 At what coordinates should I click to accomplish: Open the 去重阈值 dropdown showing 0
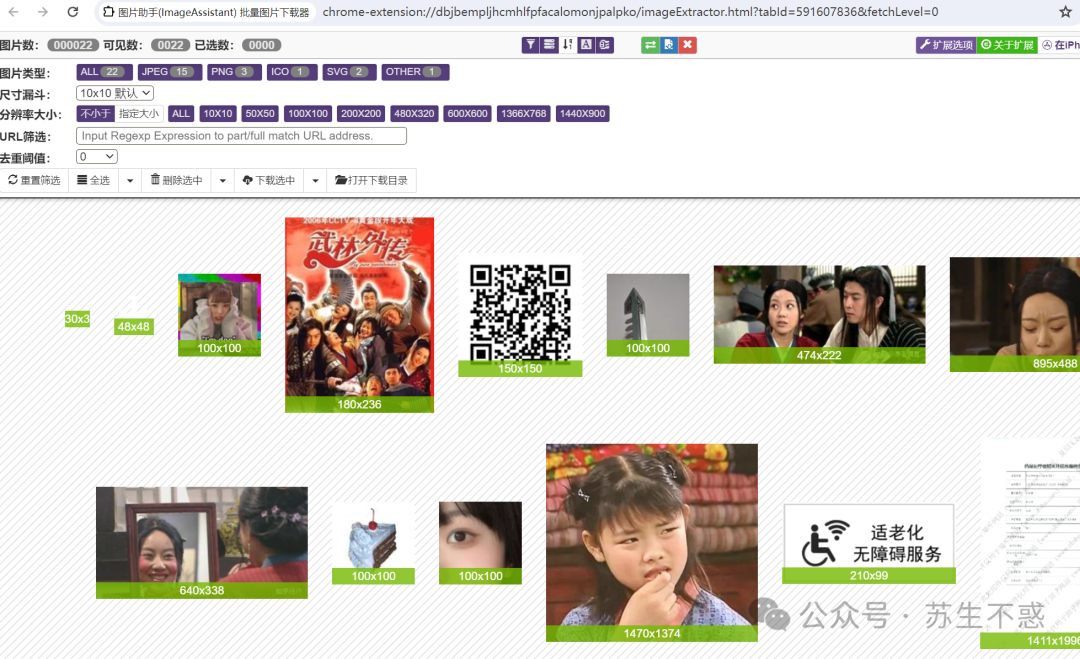pyautogui.click(x=96, y=157)
